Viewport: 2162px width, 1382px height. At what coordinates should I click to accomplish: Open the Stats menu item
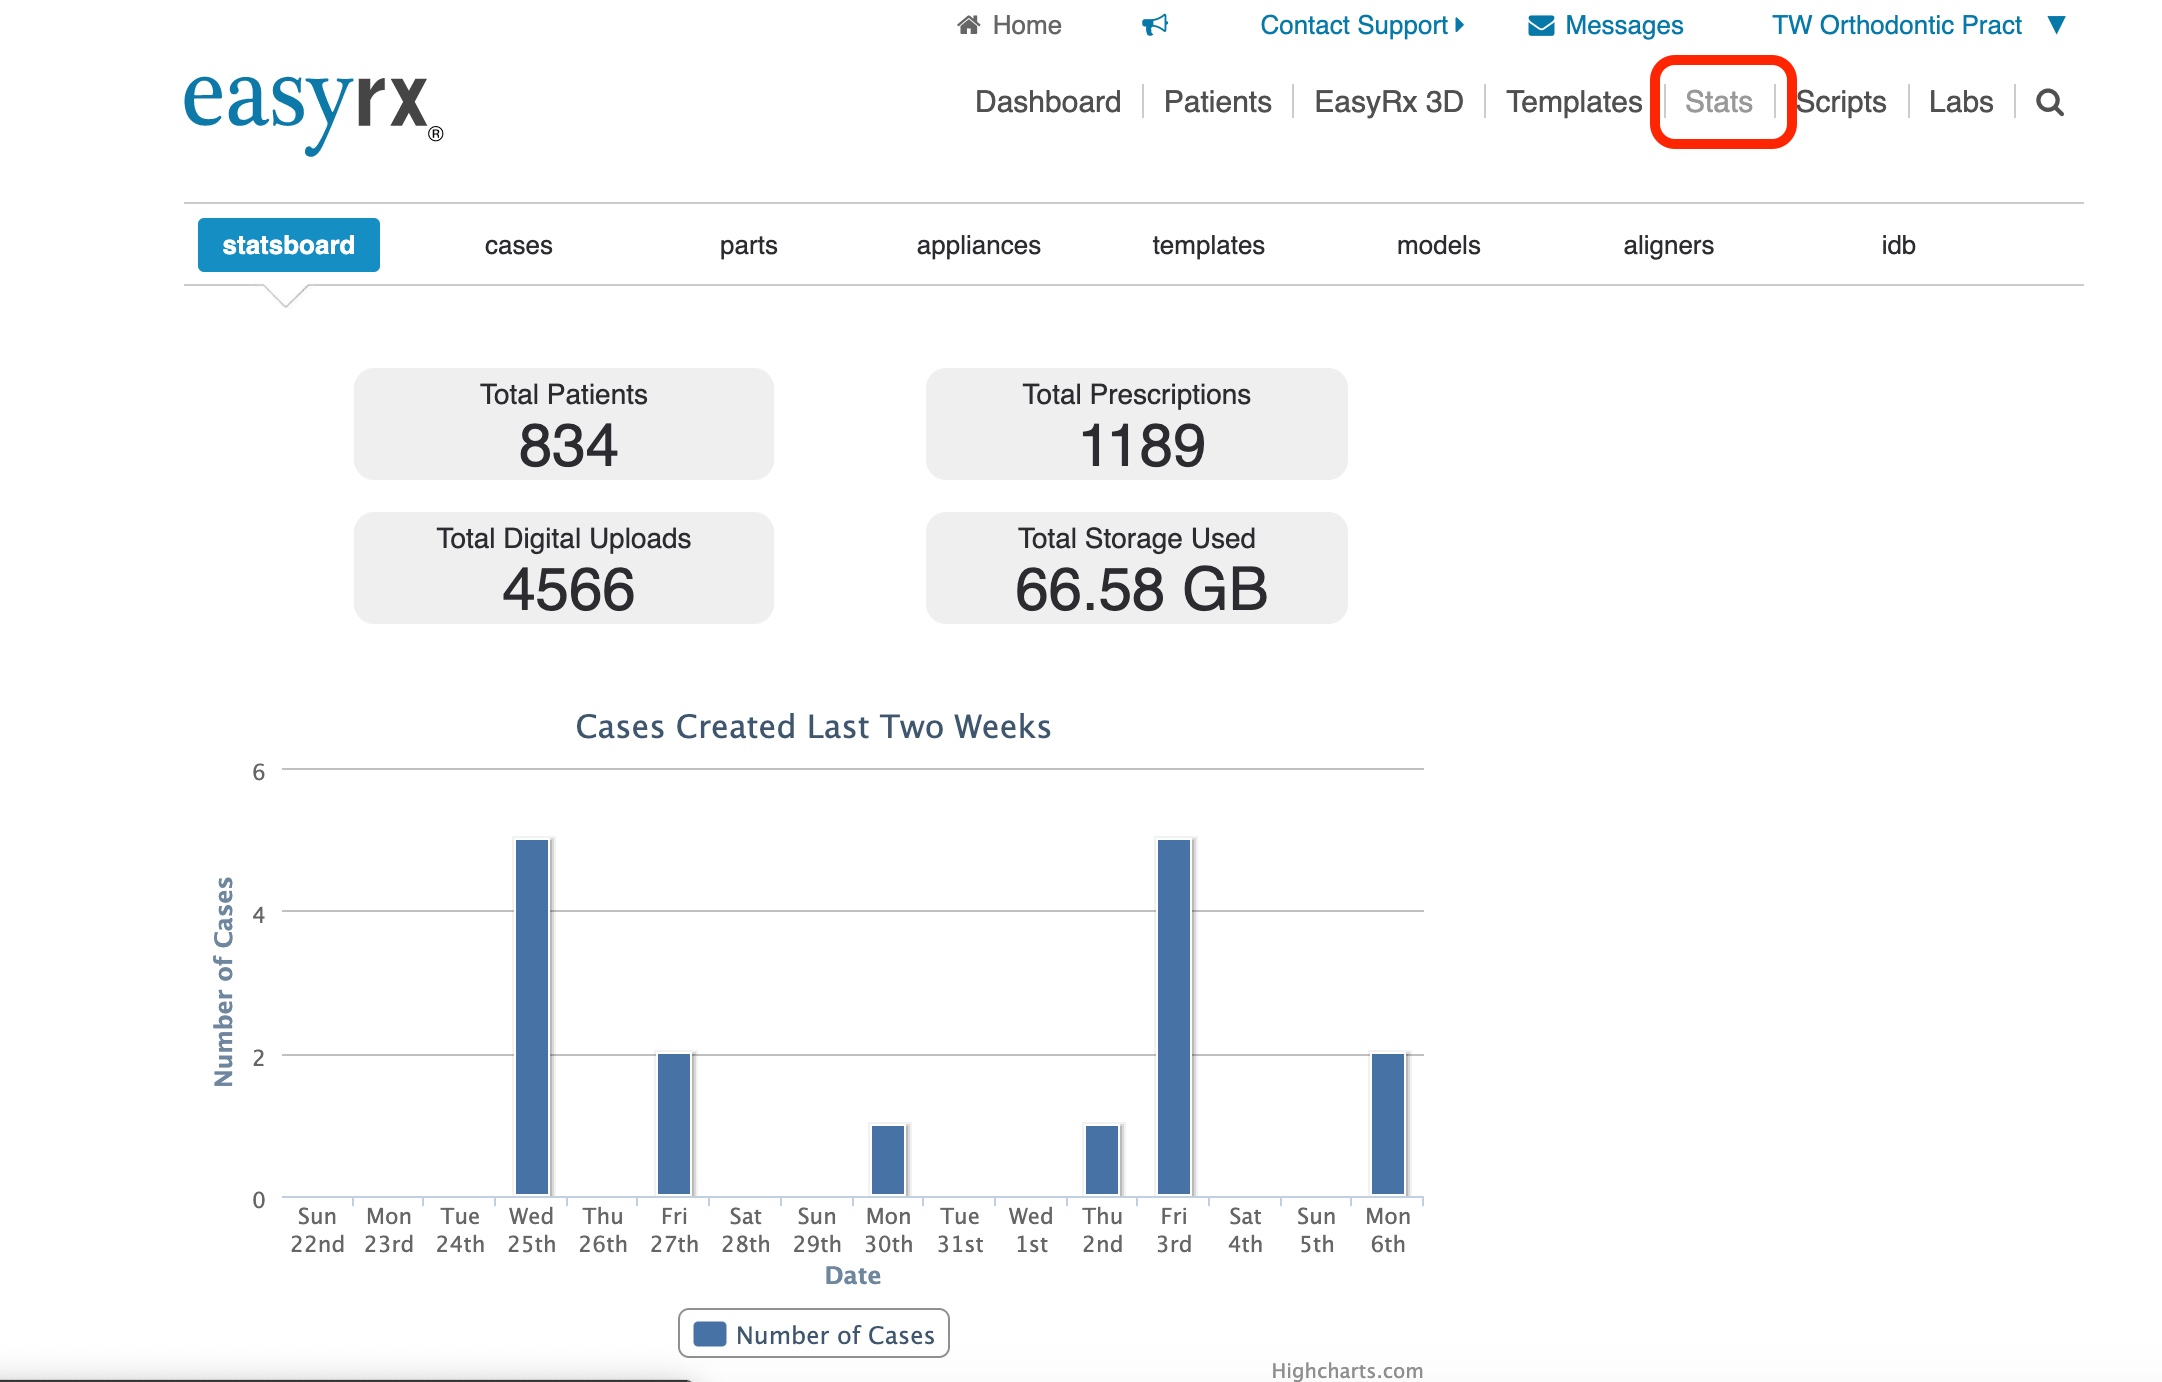click(x=1718, y=102)
